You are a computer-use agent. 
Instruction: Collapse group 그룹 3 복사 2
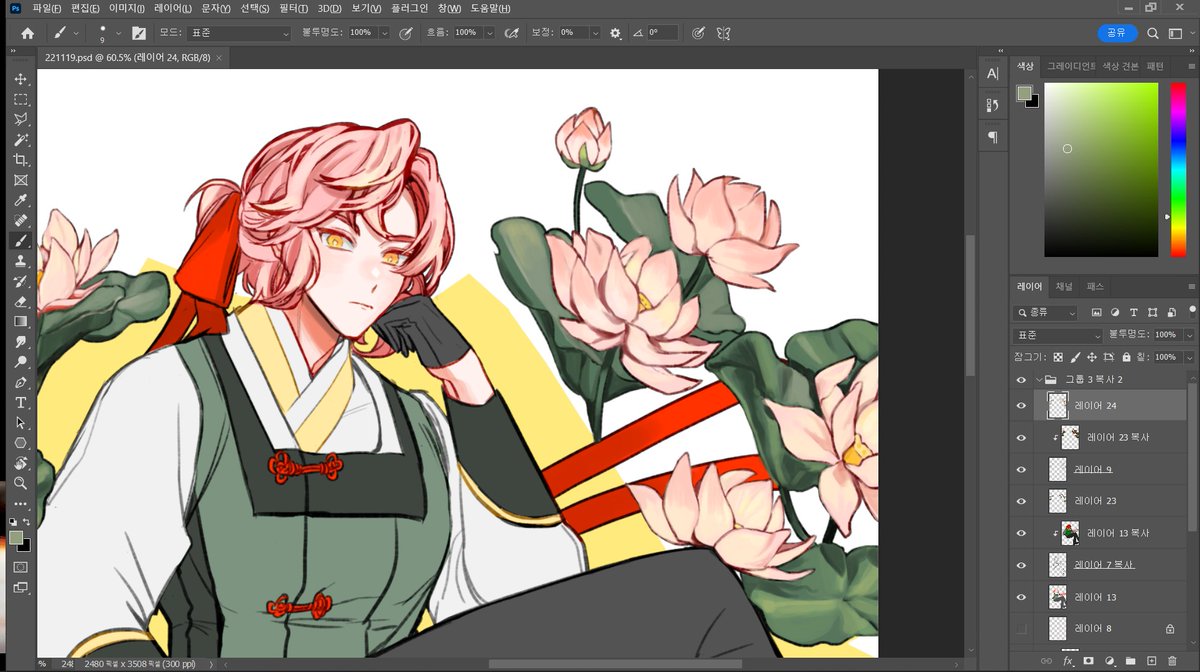click(x=1038, y=380)
